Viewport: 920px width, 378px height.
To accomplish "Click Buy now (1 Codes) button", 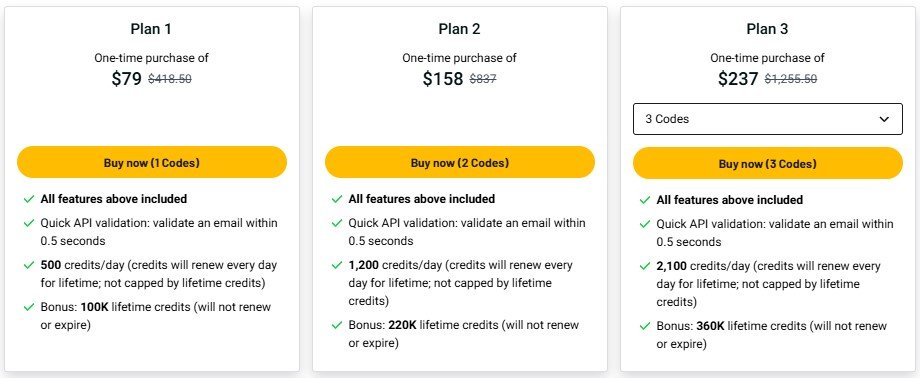I will click(x=152, y=163).
